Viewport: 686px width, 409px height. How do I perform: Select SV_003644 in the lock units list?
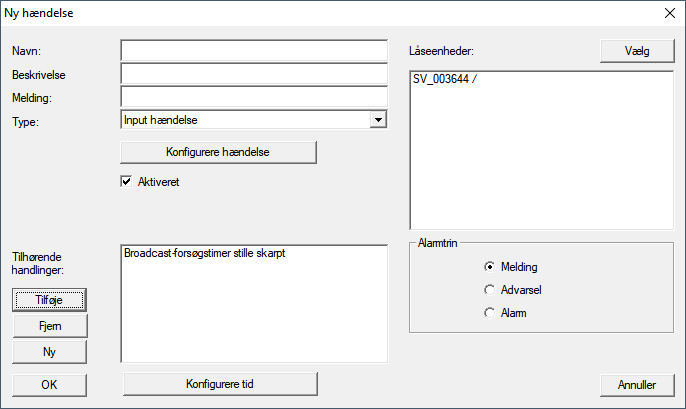pyautogui.click(x=445, y=80)
